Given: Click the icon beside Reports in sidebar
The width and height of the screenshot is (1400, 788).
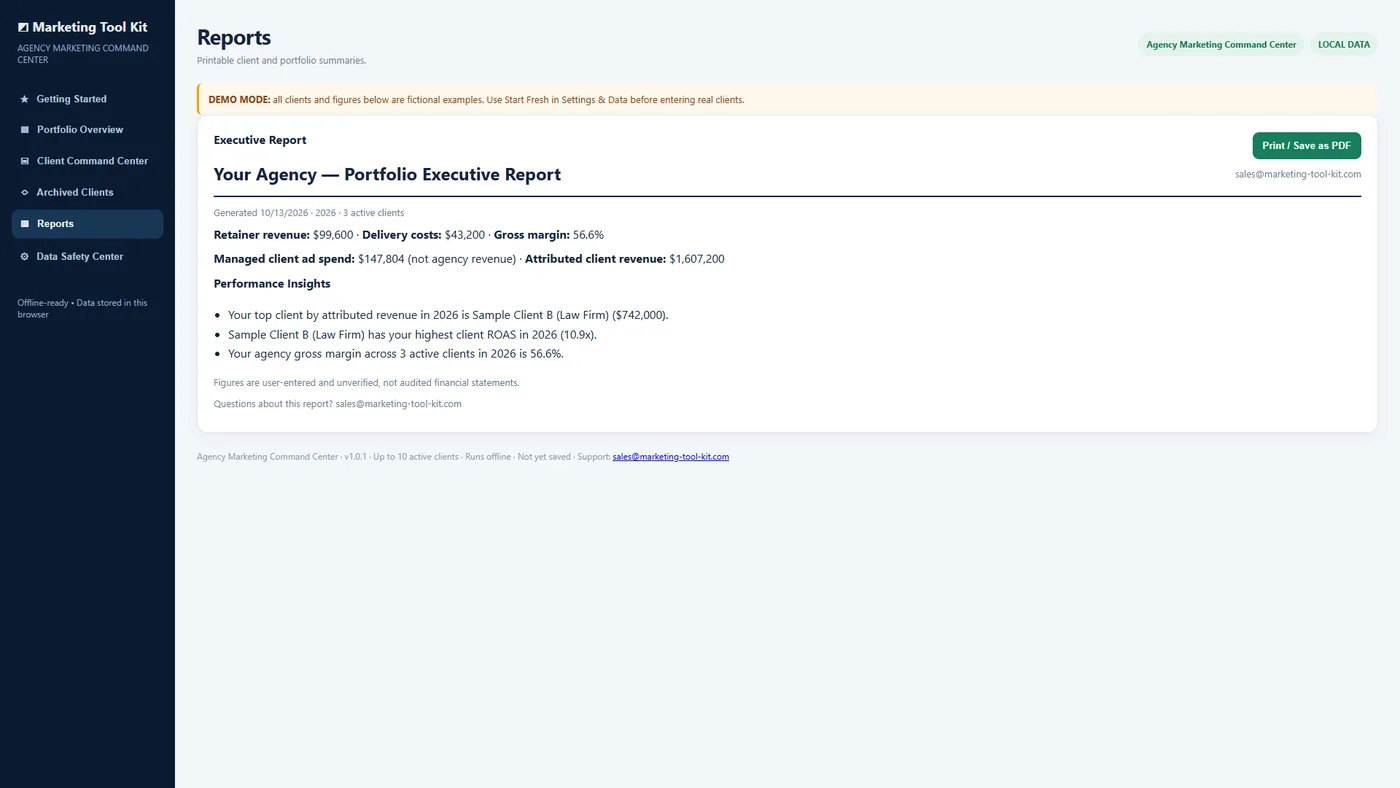Looking at the screenshot, I should click(x=25, y=224).
